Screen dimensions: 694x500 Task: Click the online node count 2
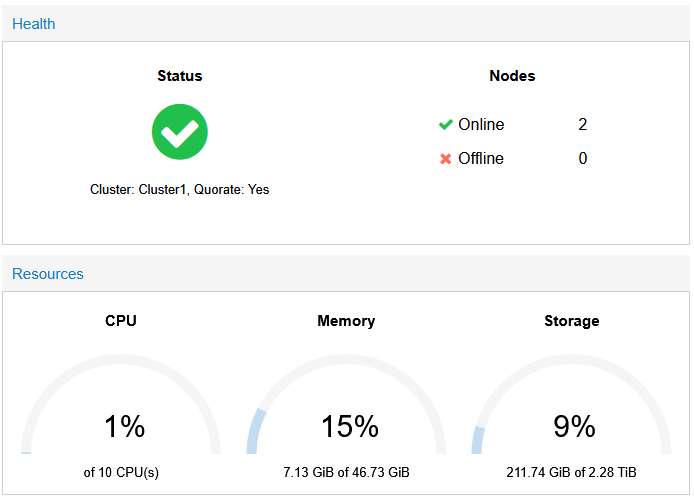pyautogui.click(x=582, y=125)
